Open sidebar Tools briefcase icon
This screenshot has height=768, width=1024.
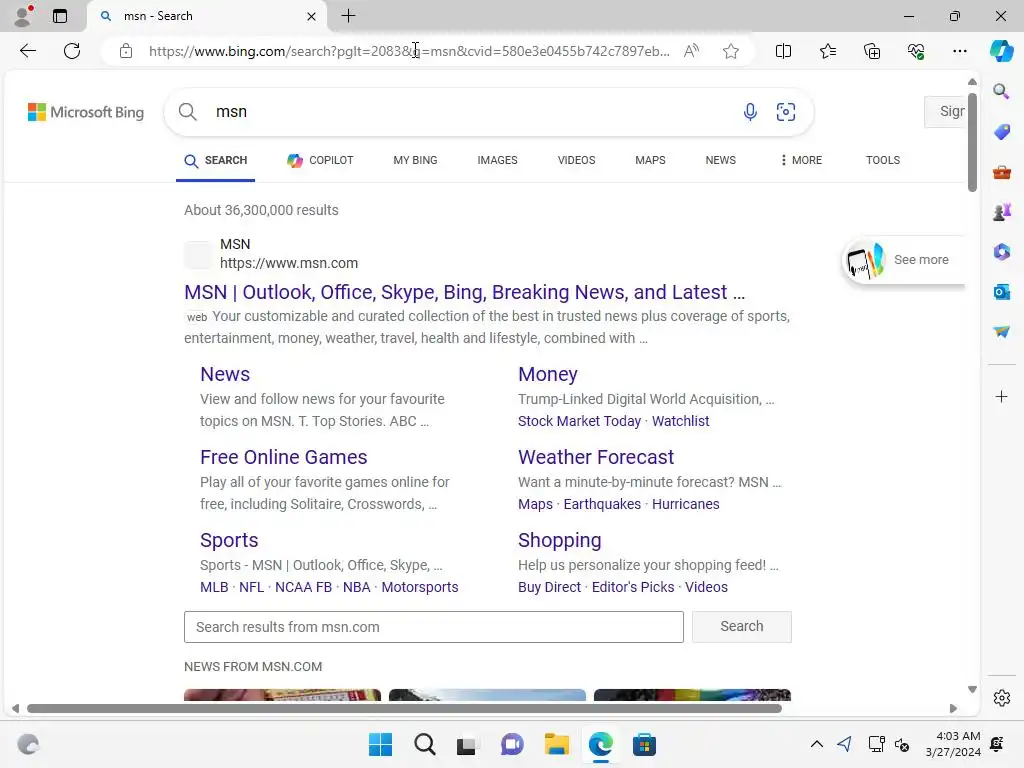pos(1001,172)
